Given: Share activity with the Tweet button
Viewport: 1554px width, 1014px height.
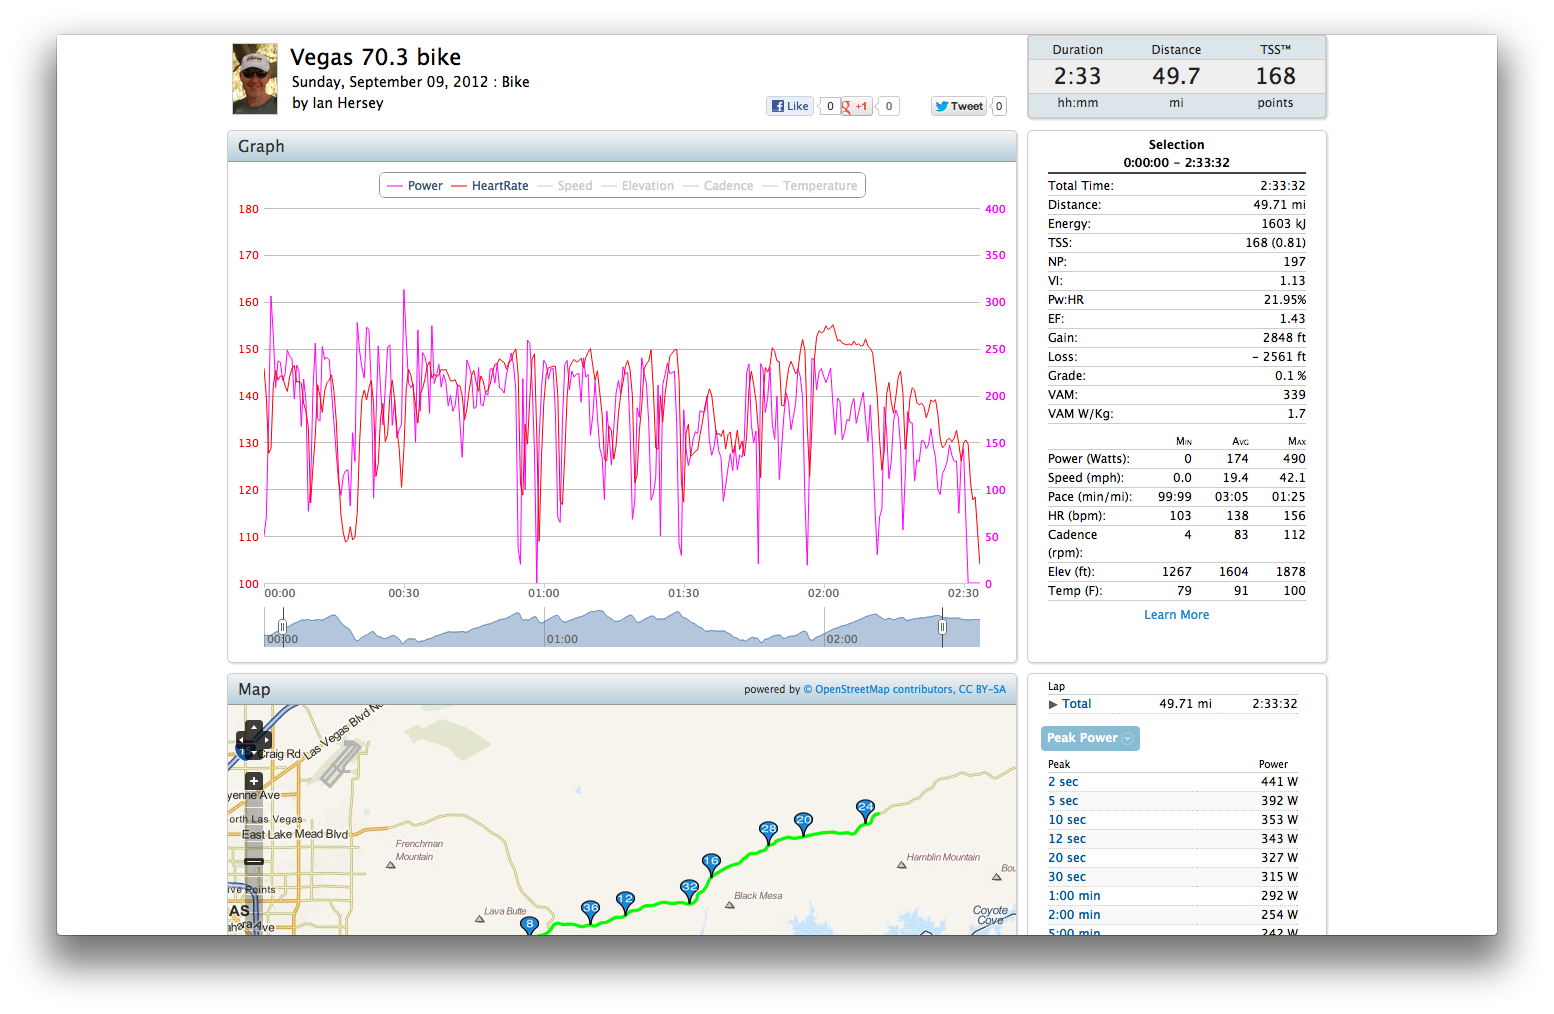Looking at the screenshot, I should click(959, 106).
